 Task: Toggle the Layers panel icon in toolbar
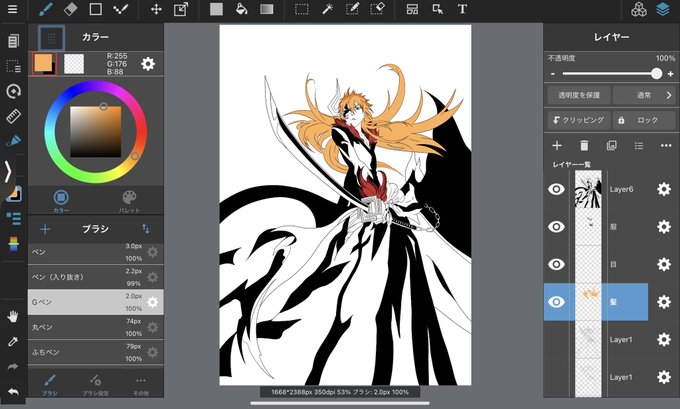(663, 9)
